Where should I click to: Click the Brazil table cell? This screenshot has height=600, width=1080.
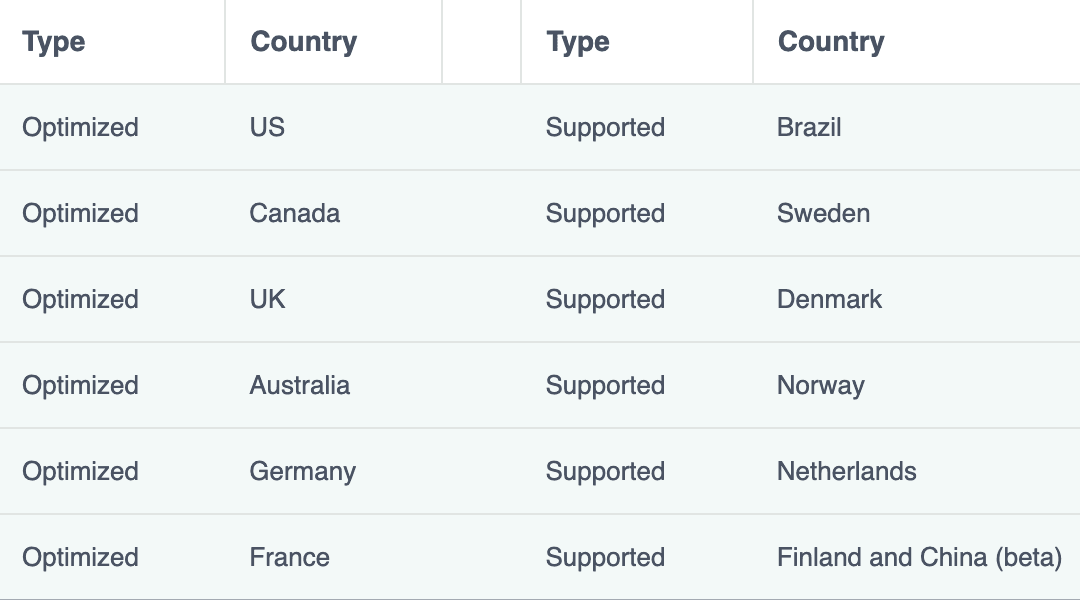(x=809, y=128)
